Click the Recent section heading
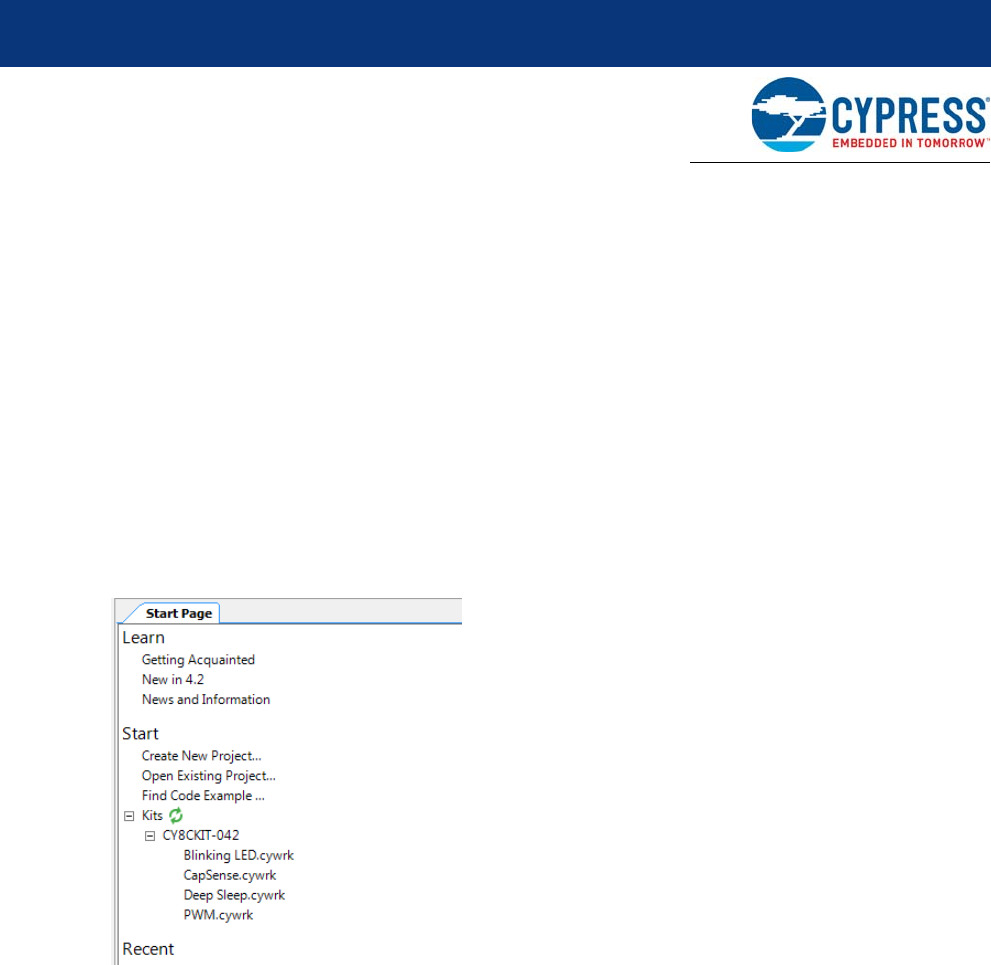Screen dimensions: 991x965 click(x=148, y=949)
